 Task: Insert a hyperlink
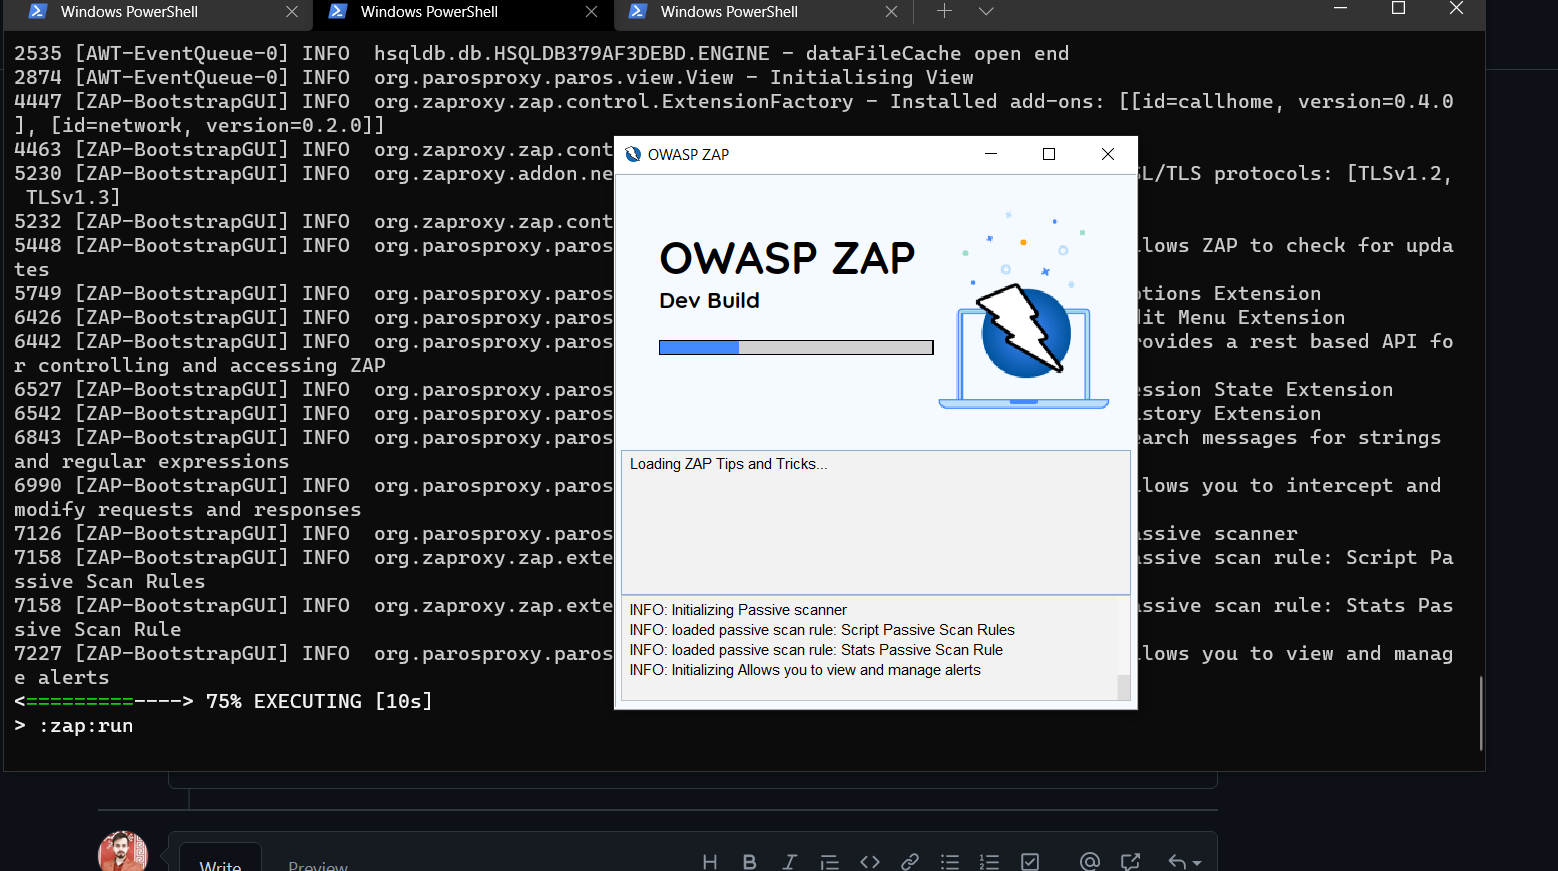(x=909, y=861)
